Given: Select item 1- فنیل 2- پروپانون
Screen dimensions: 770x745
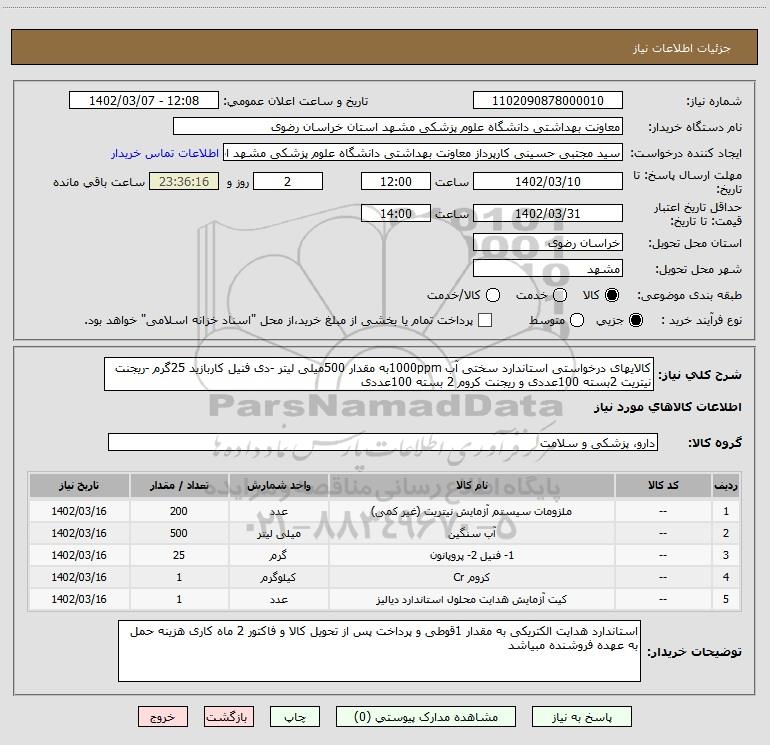Looking at the screenshot, I should coord(471,555).
